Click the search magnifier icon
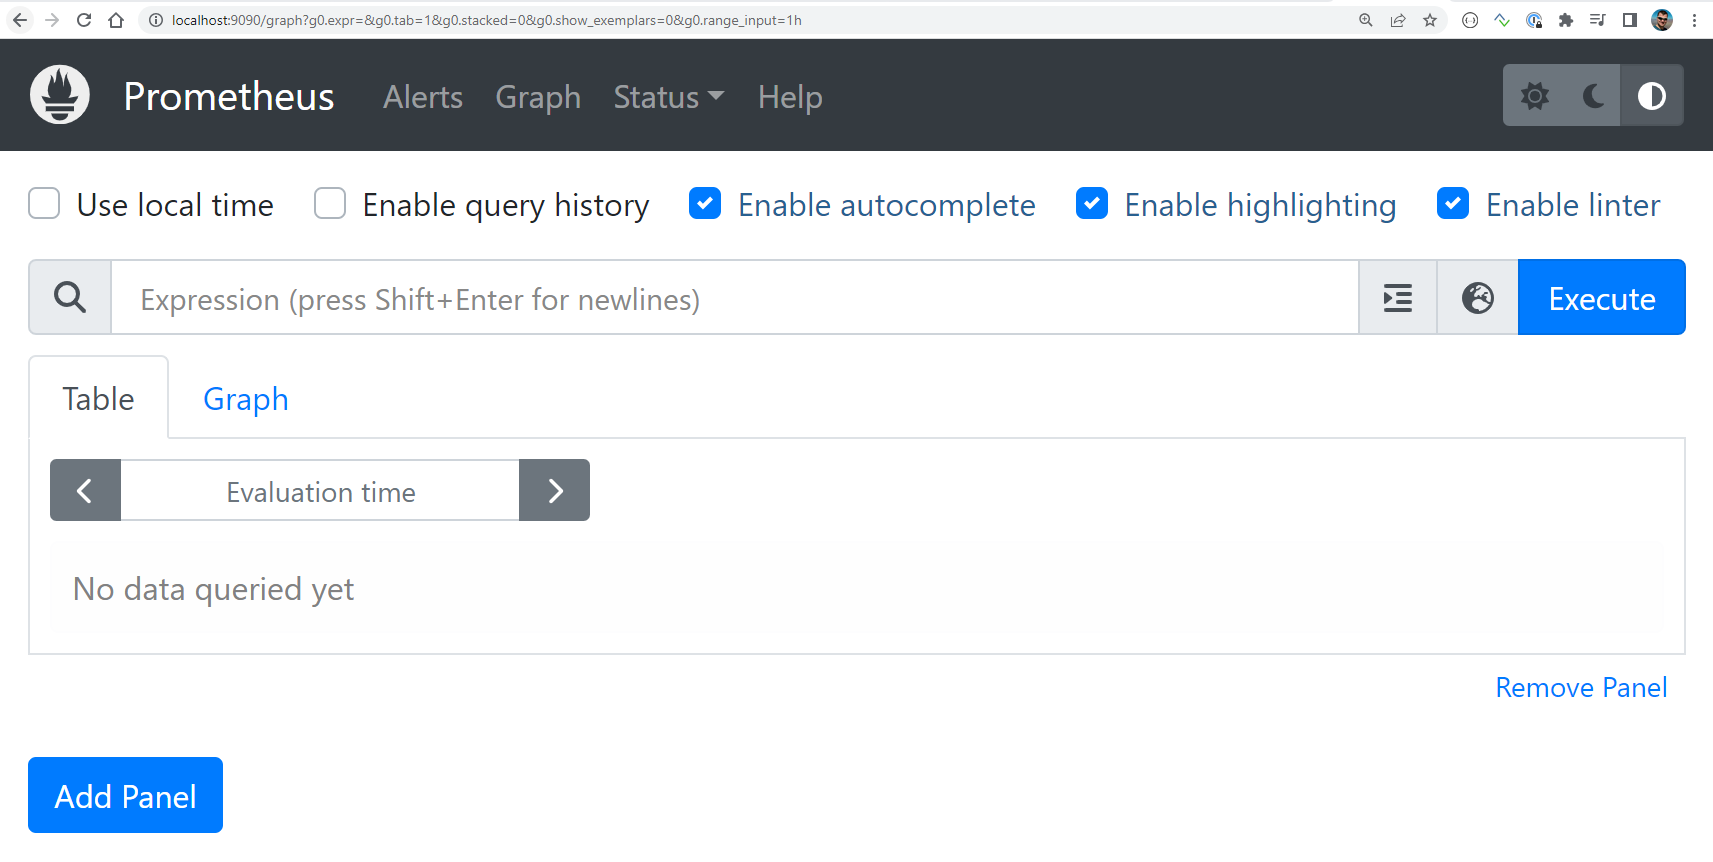 70,298
